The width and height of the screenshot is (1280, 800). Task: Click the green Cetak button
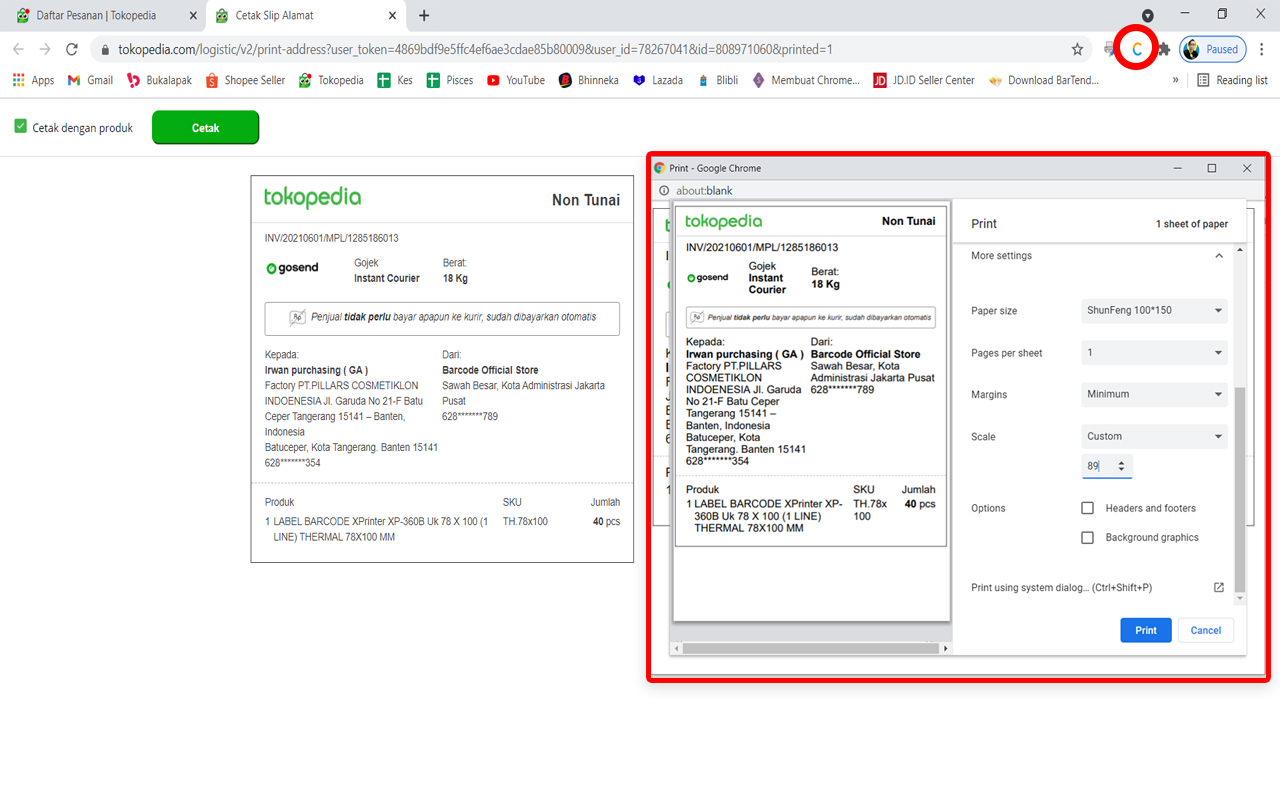click(205, 128)
